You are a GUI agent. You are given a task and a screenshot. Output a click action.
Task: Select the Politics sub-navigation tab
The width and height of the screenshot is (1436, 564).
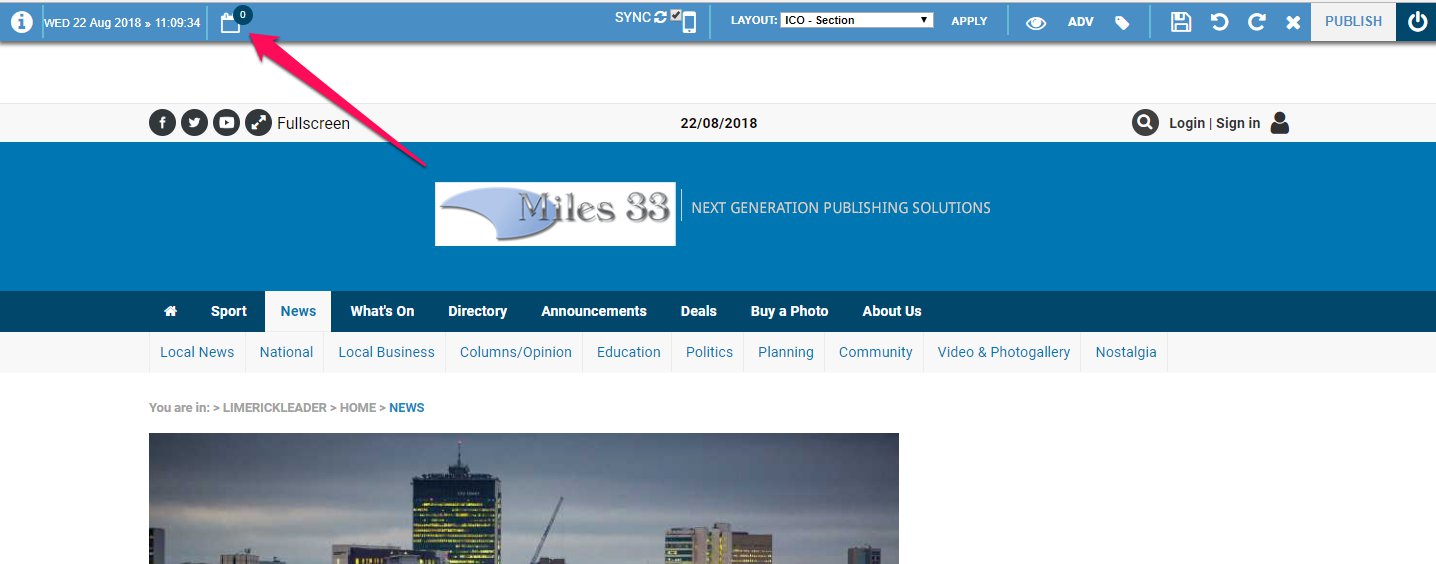point(709,352)
